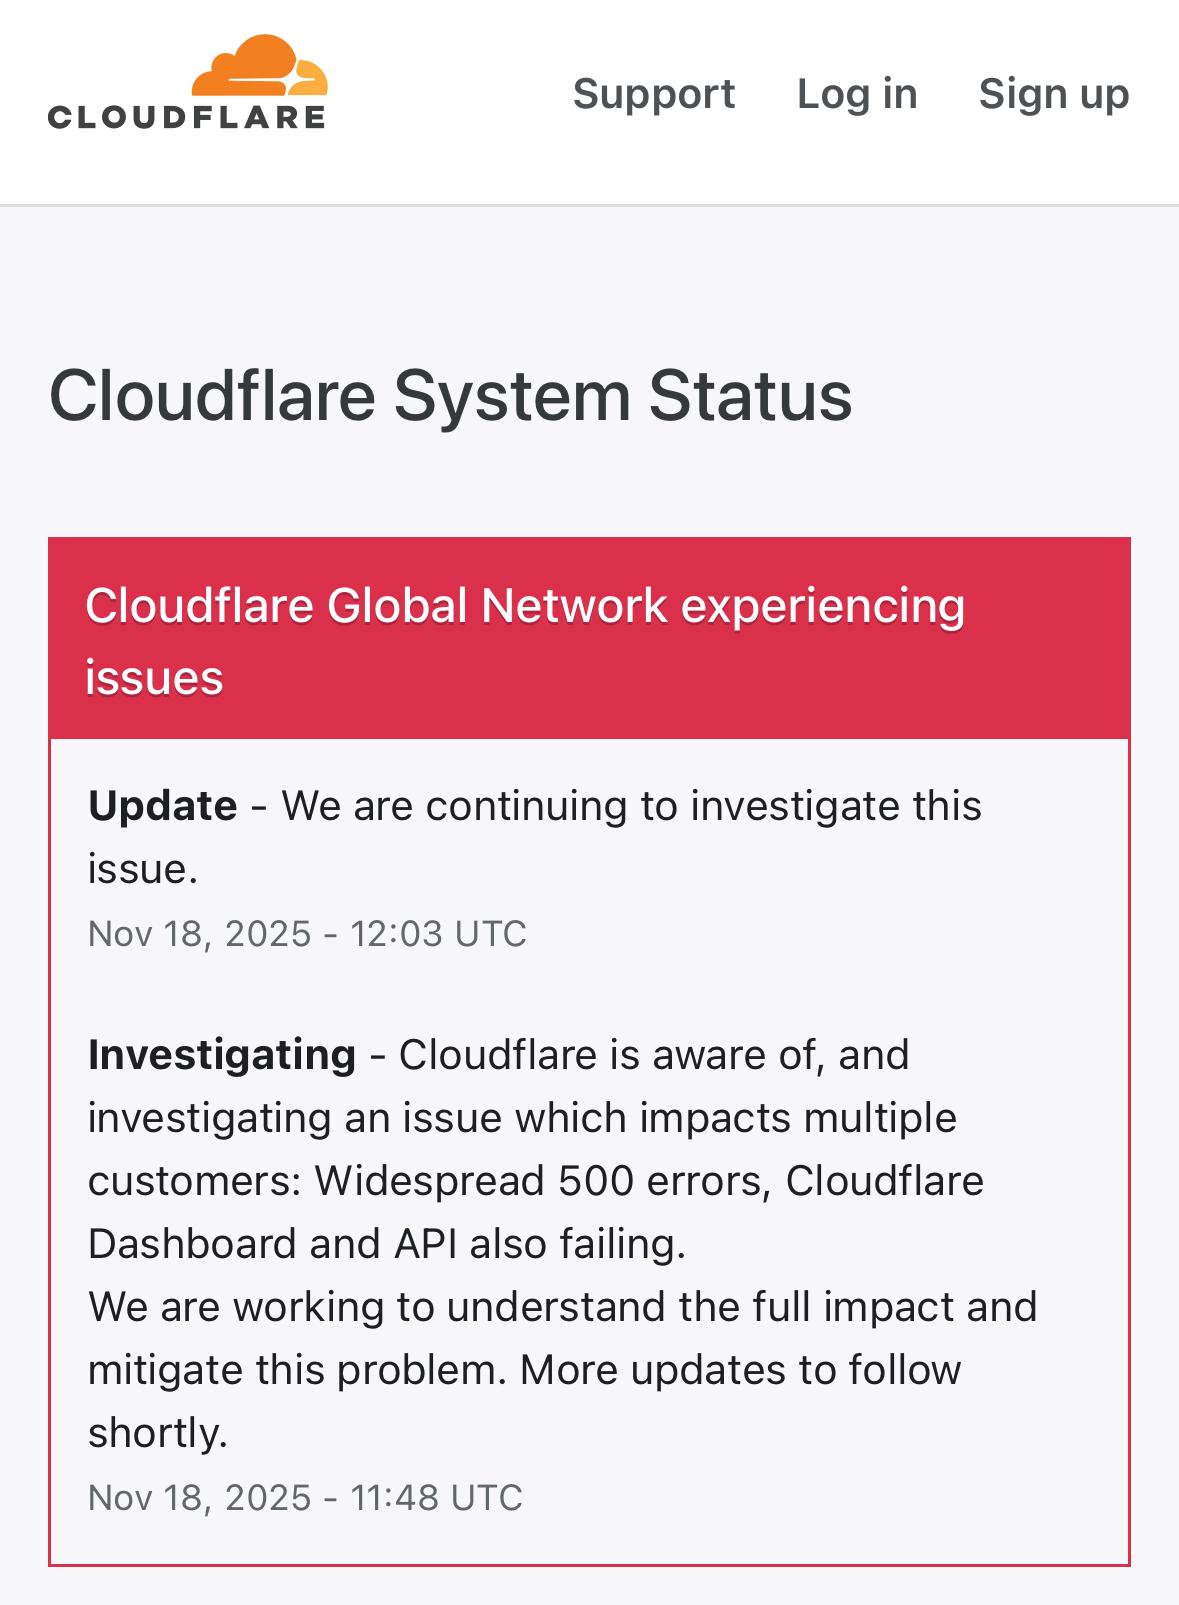Select the Sign up link
Viewport: 1179px width, 1605px height.
click(x=1054, y=94)
